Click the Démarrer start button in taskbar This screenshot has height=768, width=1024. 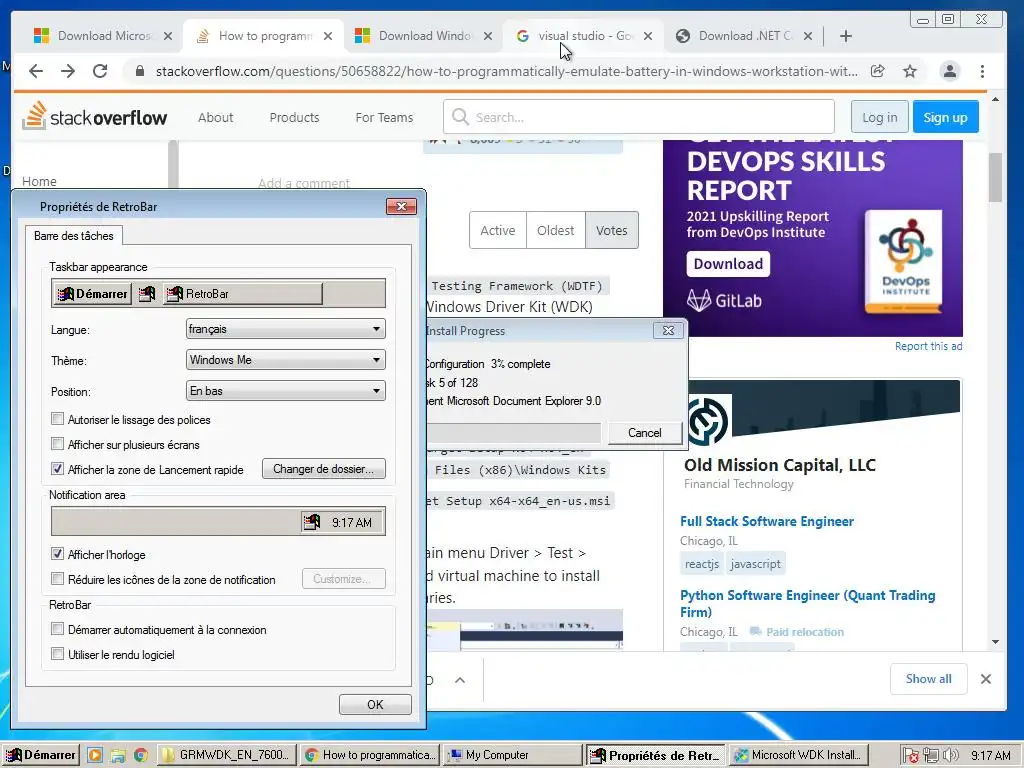click(42, 755)
